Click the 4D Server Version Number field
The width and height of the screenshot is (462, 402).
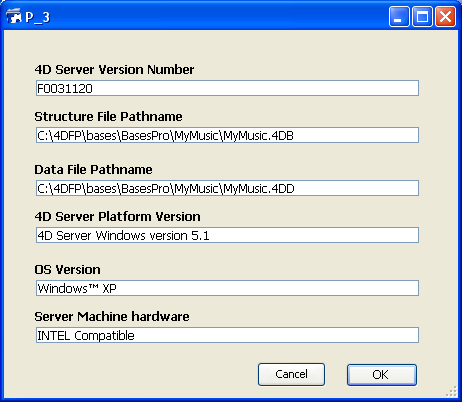tap(227, 88)
